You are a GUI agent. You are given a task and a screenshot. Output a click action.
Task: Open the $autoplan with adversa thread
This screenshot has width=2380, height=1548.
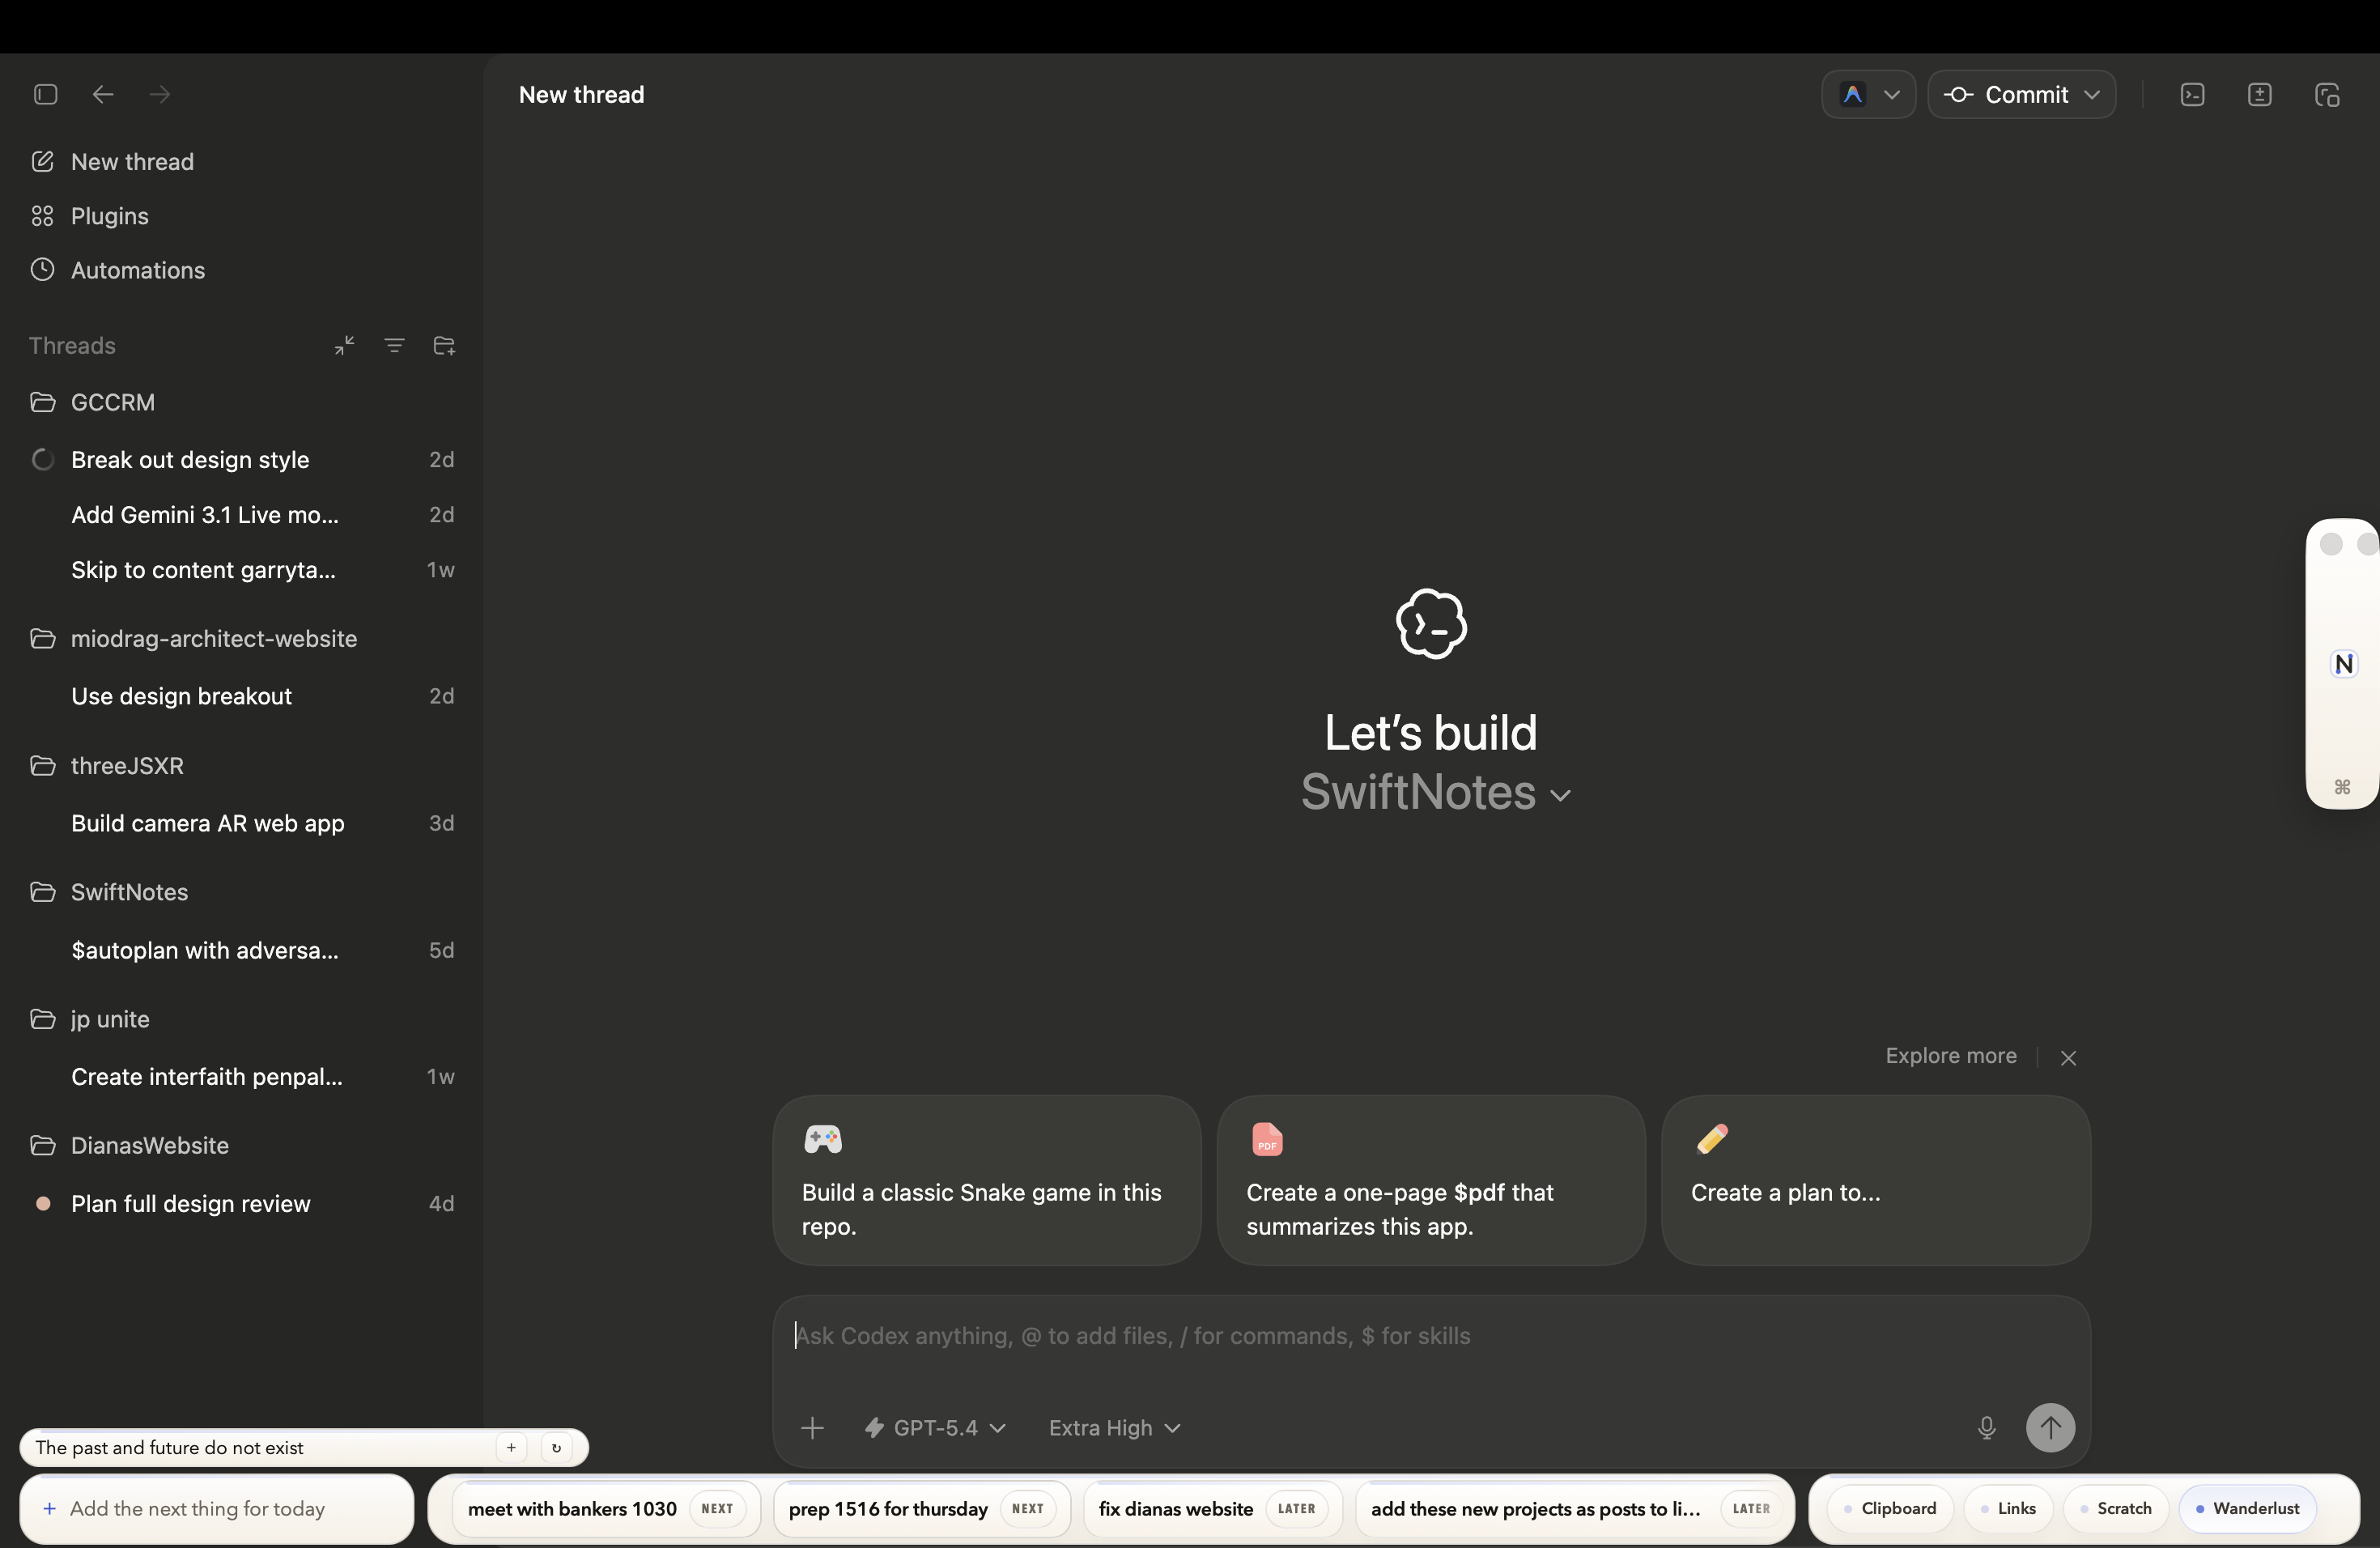pyautogui.click(x=241, y=950)
